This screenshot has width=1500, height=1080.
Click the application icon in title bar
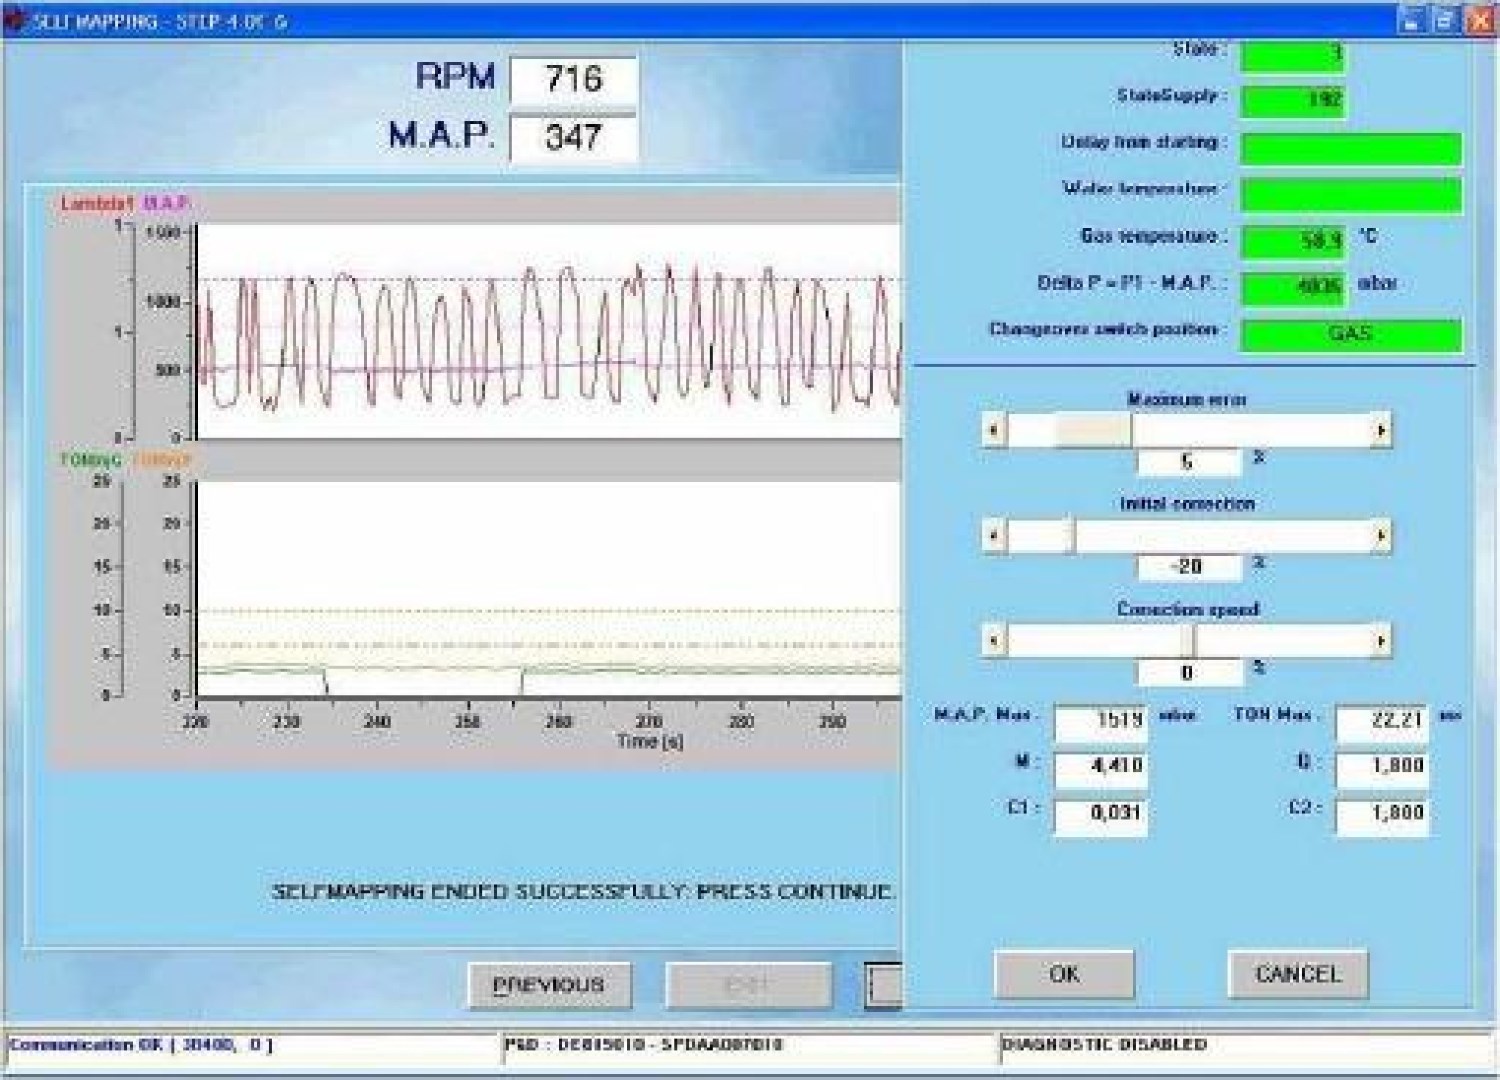pos(15,21)
